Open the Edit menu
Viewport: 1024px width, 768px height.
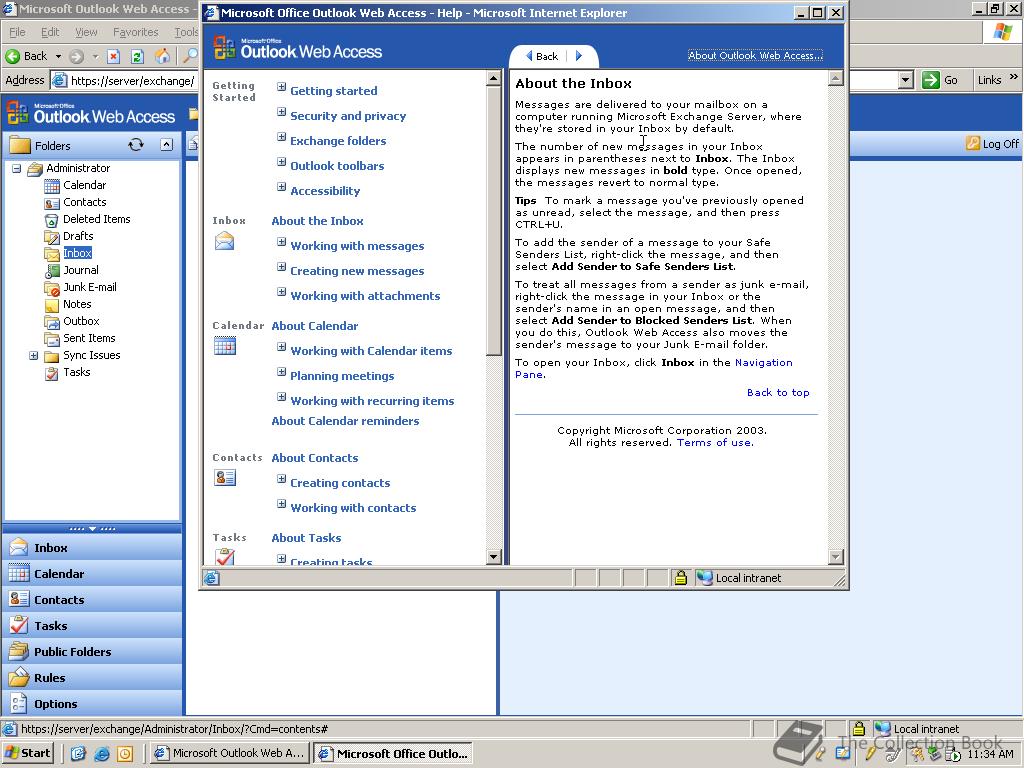[50, 32]
